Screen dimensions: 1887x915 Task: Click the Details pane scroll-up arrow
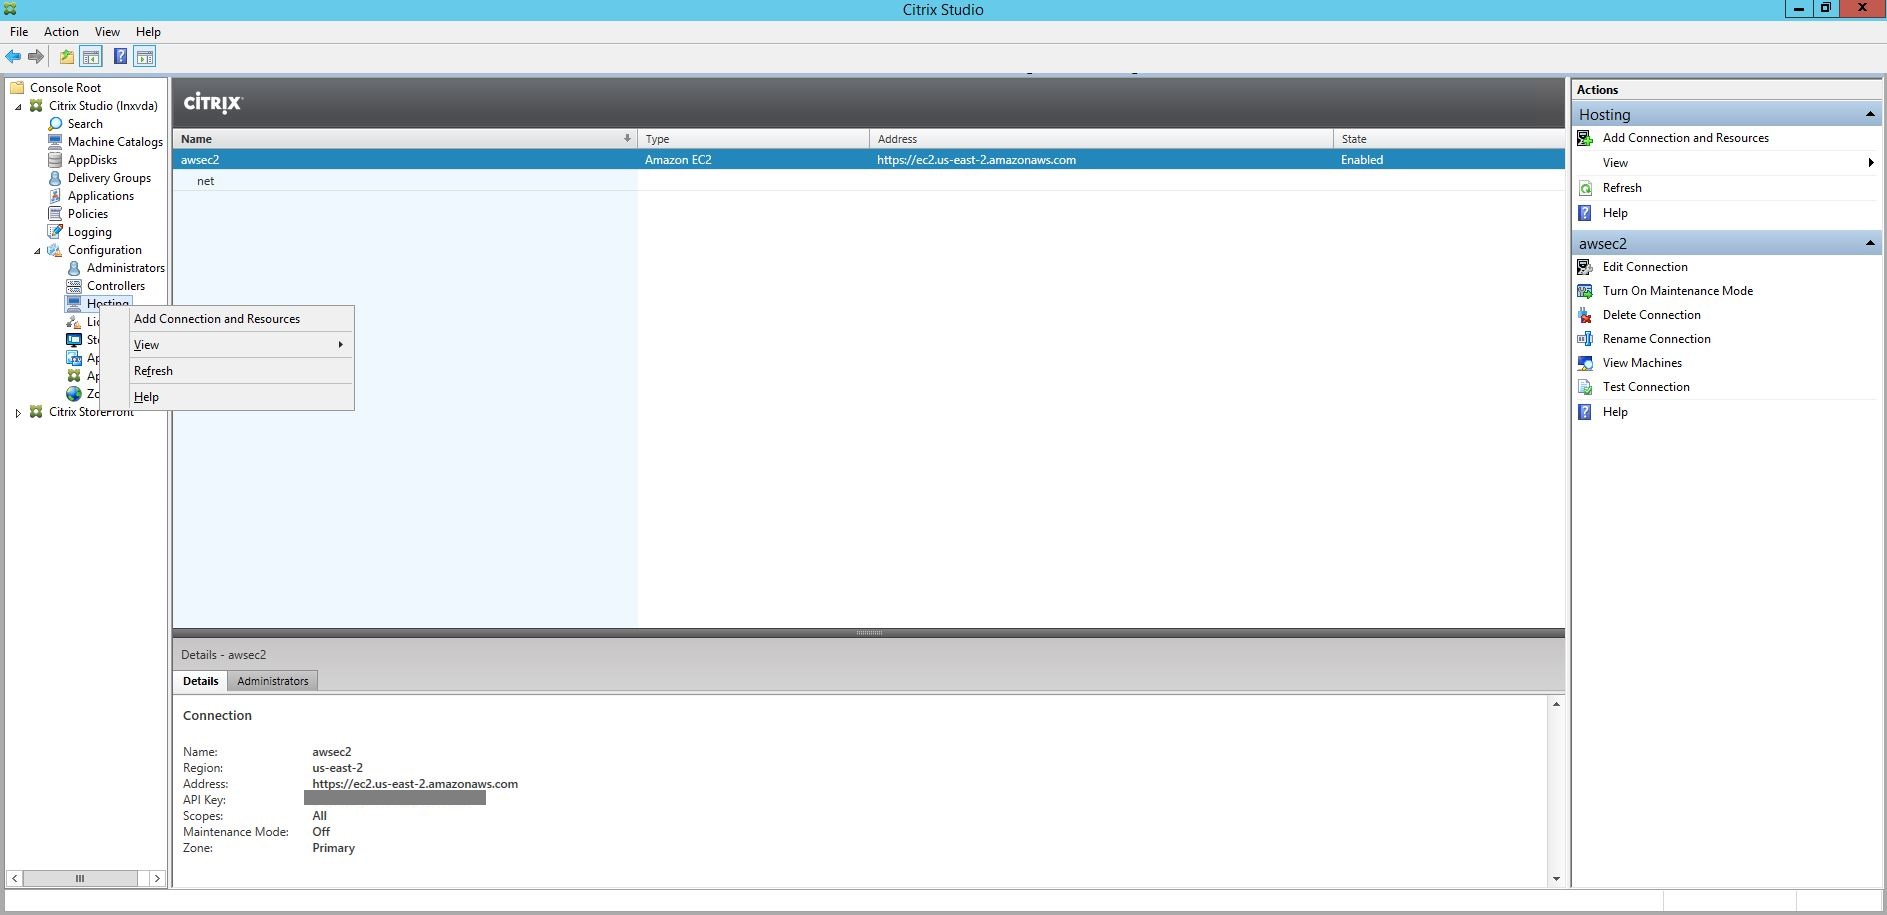(1556, 704)
